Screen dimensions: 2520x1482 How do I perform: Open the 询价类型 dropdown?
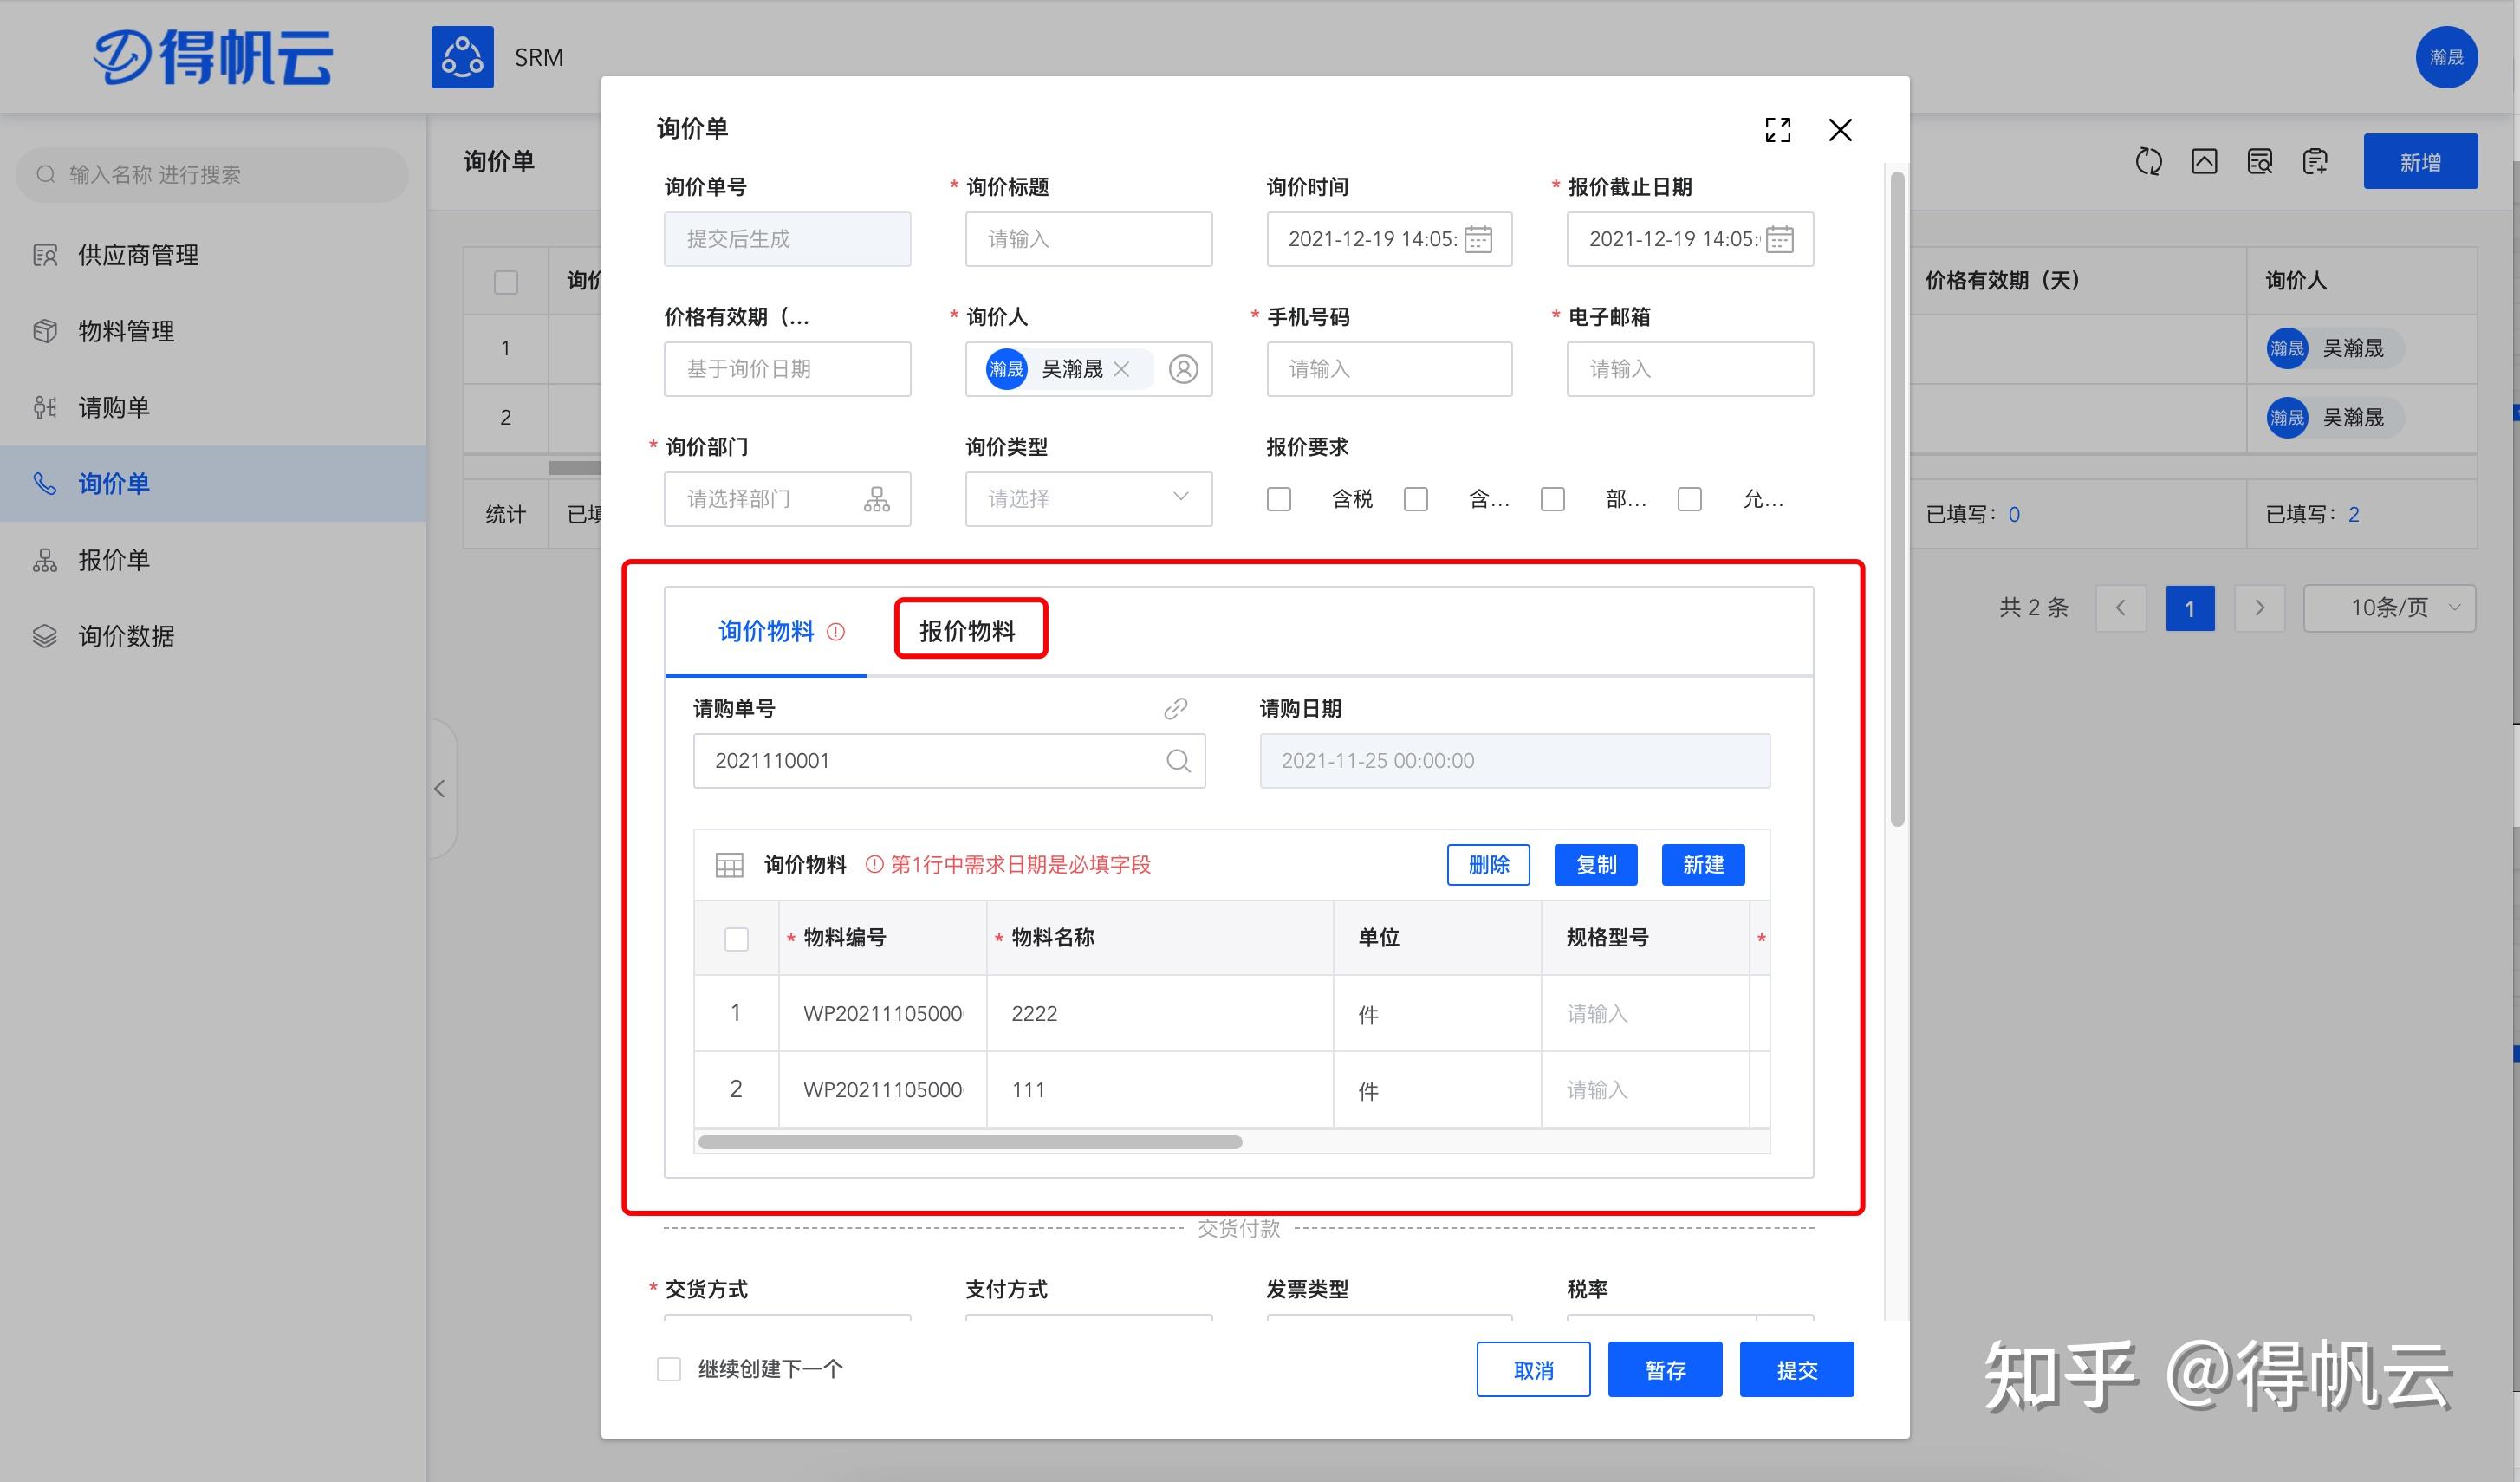click(x=1088, y=499)
